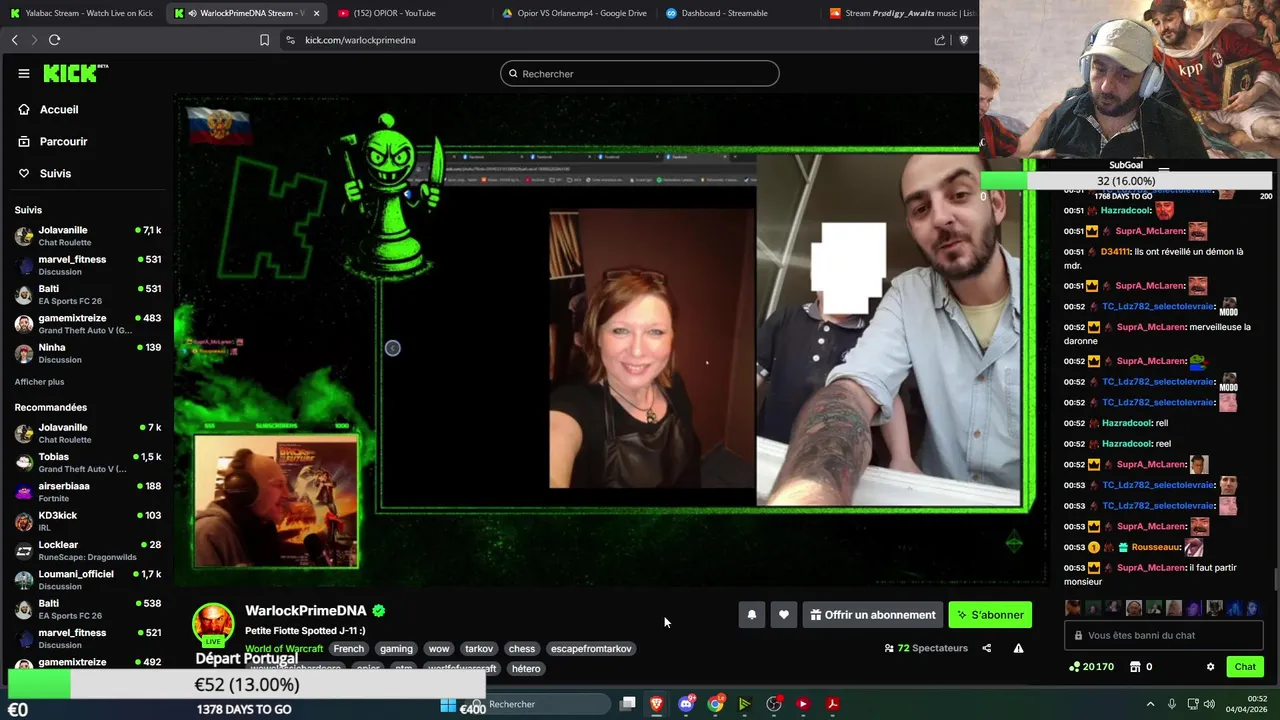The width and height of the screenshot is (1280, 720).
Task: Open Ninha channel in the sidebar
Action: 88,353
